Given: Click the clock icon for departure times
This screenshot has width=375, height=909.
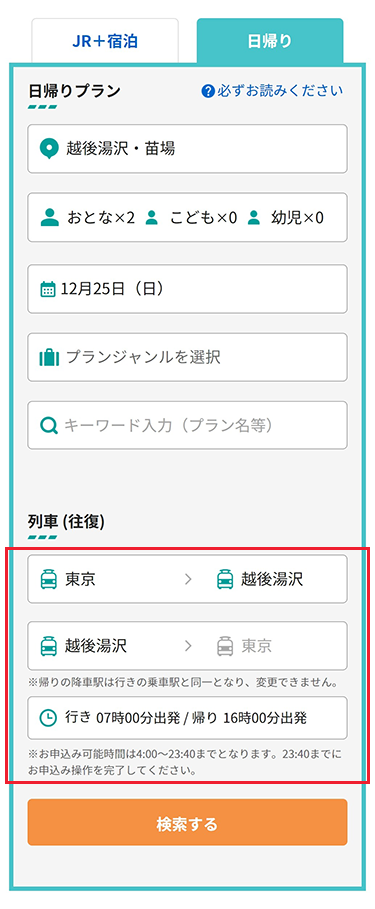Looking at the screenshot, I should click(x=49, y=718).
